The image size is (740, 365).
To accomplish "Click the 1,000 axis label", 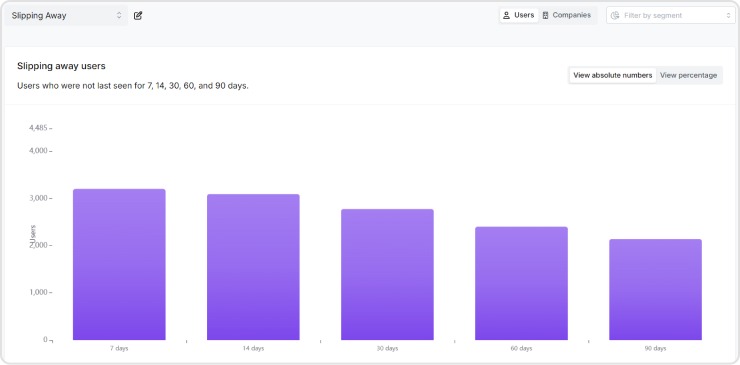I will tap(38, 293).
